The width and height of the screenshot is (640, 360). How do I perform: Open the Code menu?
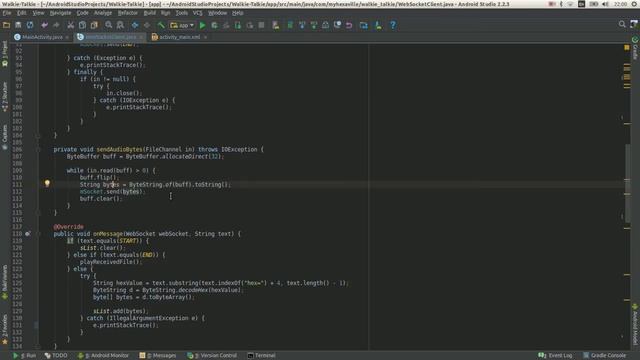(x=82, y=13)
